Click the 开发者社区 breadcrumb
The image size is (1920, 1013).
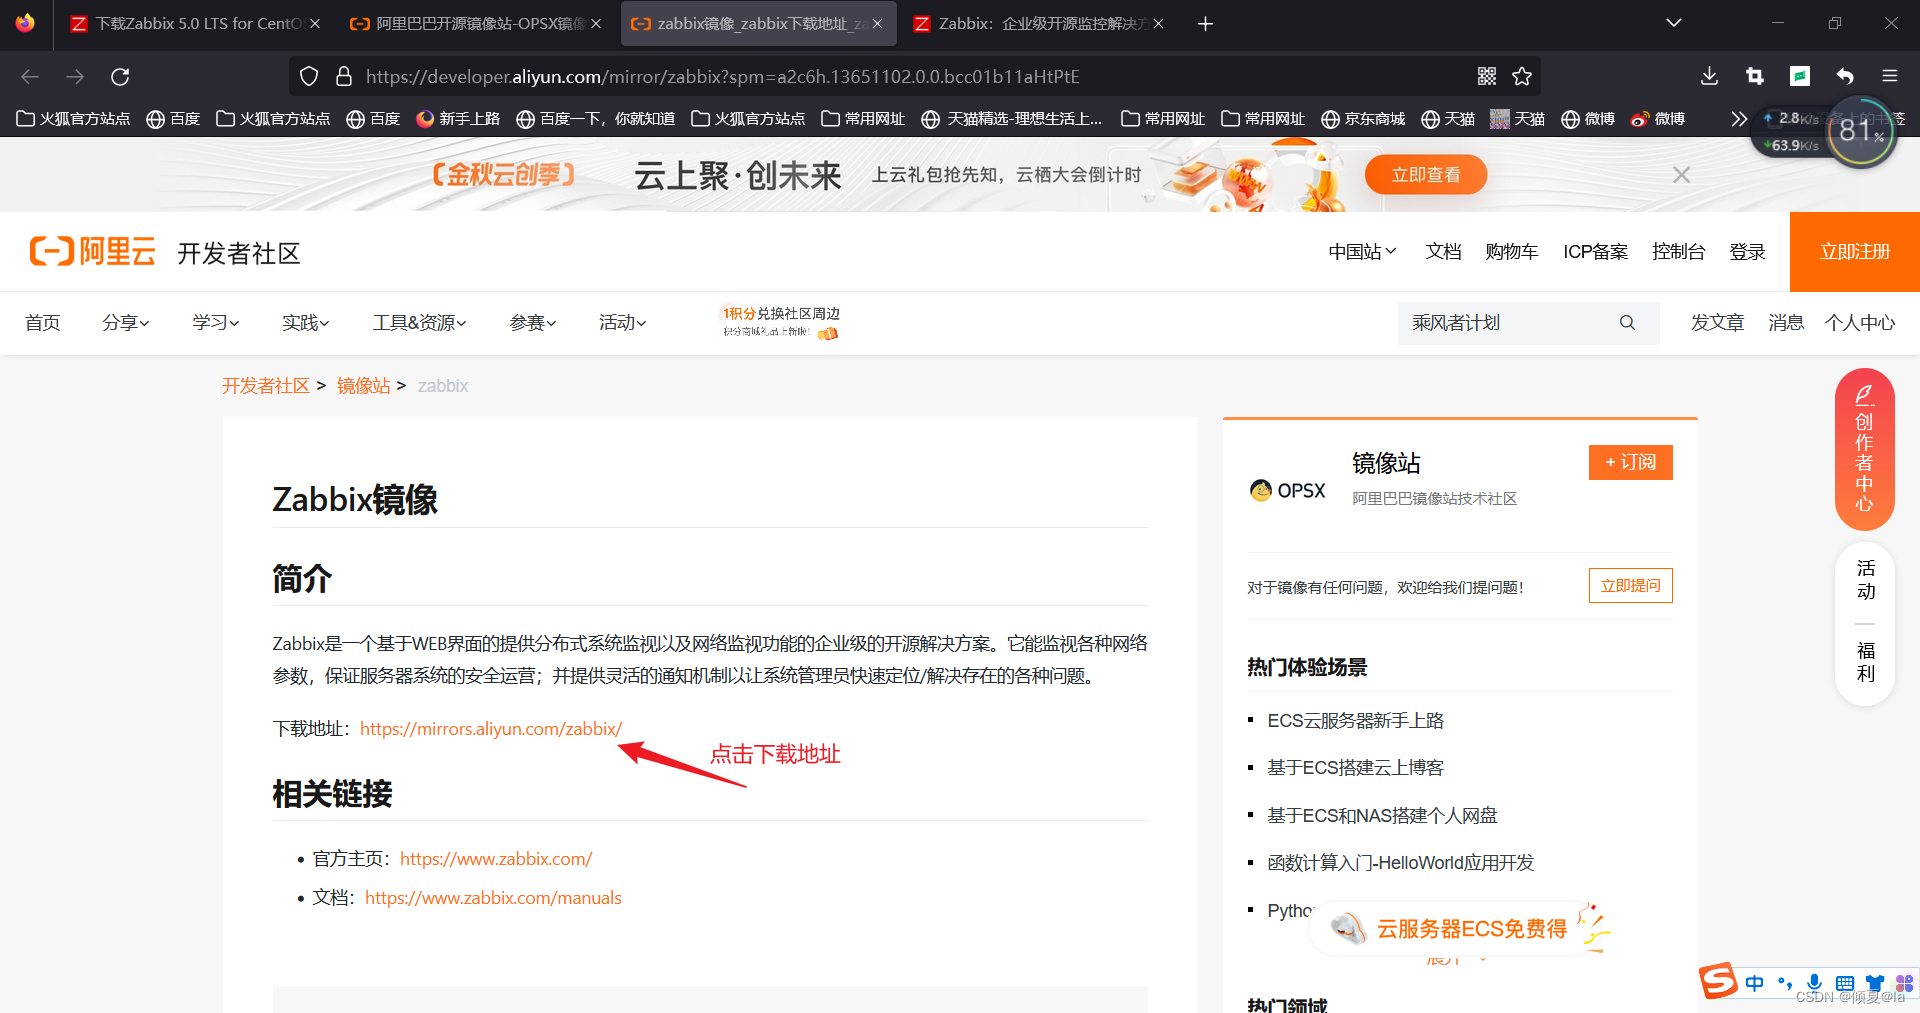(266, 386)
